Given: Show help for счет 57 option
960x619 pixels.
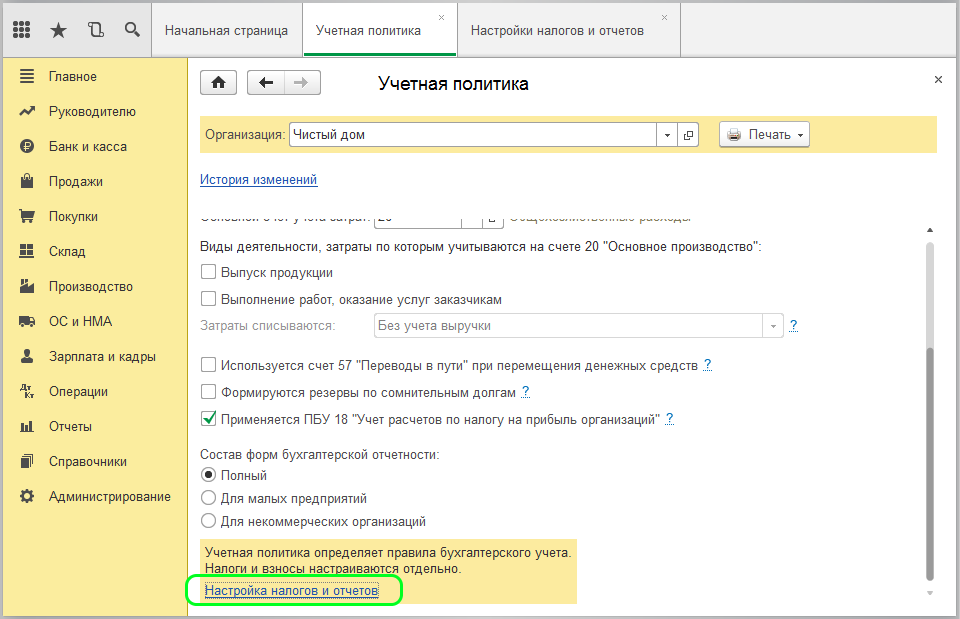Looking at the screenshot, I should [708, 365].
